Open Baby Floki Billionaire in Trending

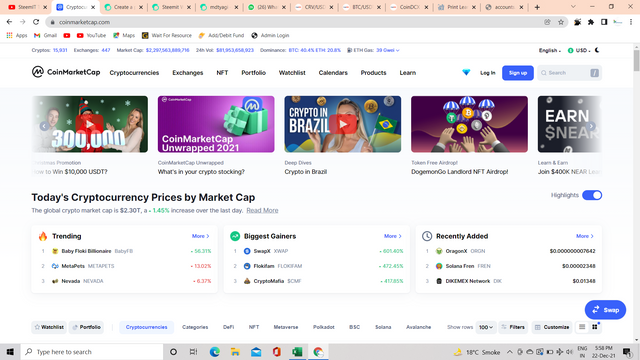[86, 251]
